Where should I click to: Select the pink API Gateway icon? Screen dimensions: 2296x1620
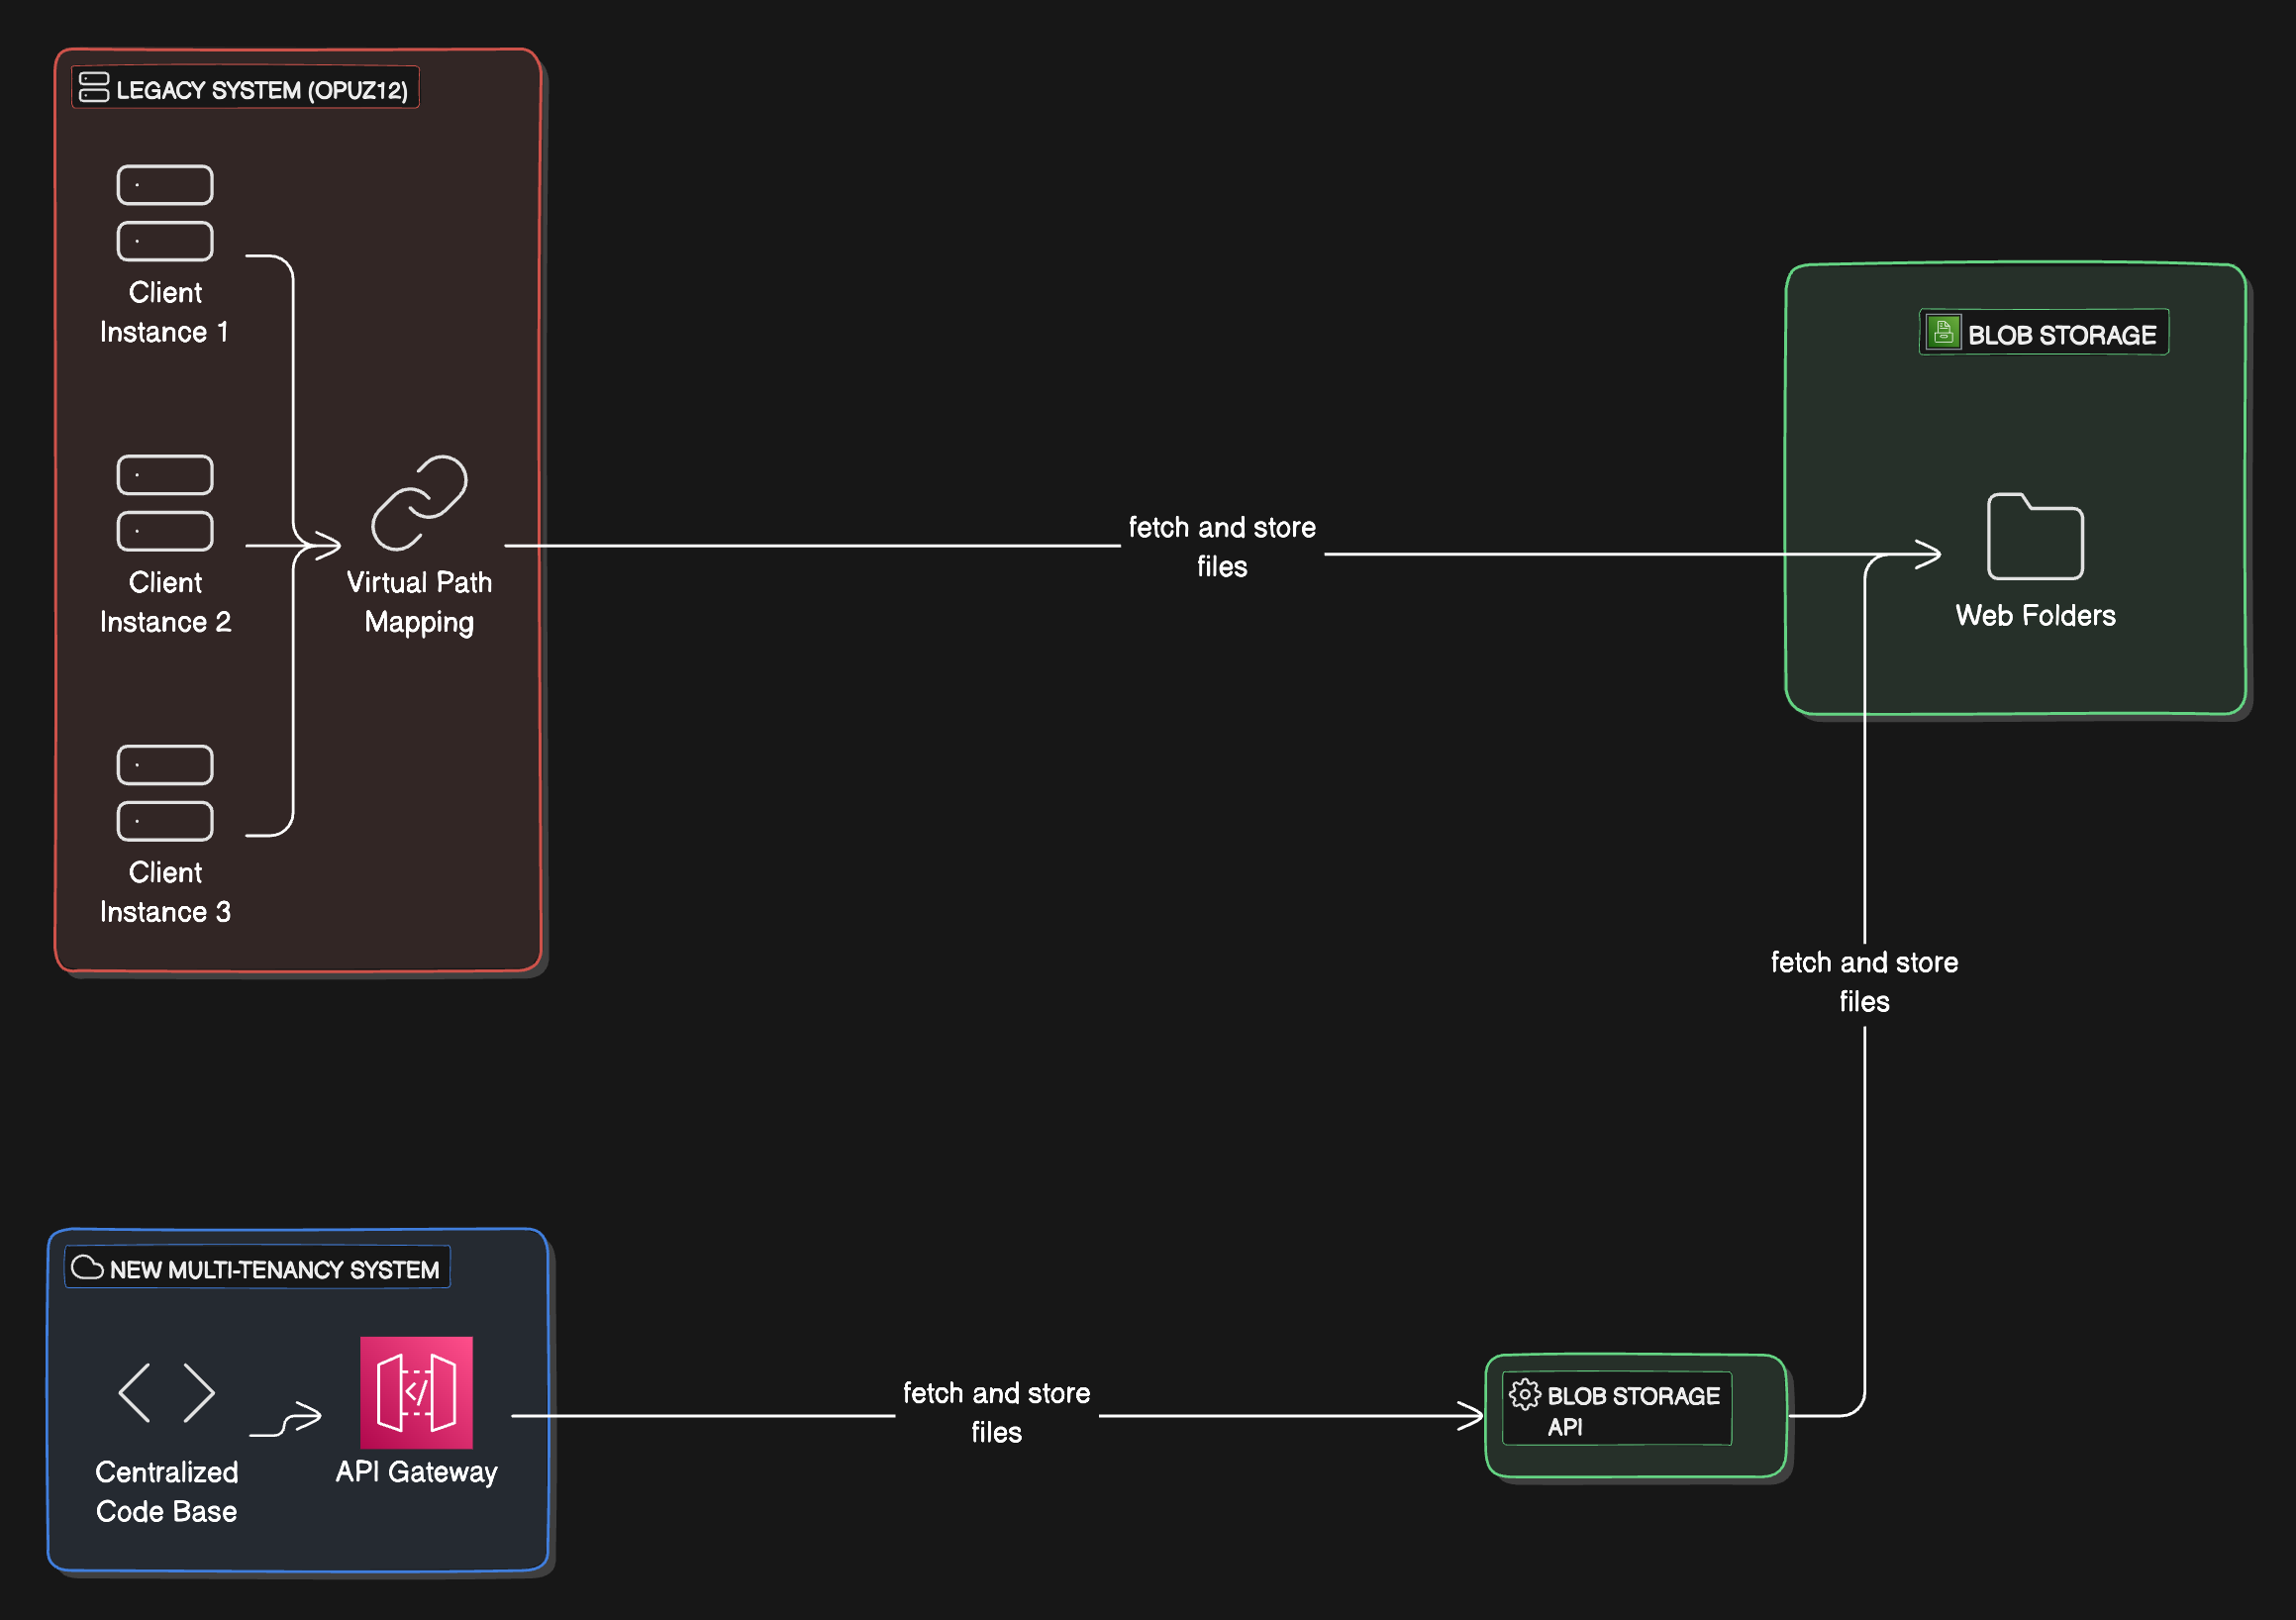[x=416, y=1392]
